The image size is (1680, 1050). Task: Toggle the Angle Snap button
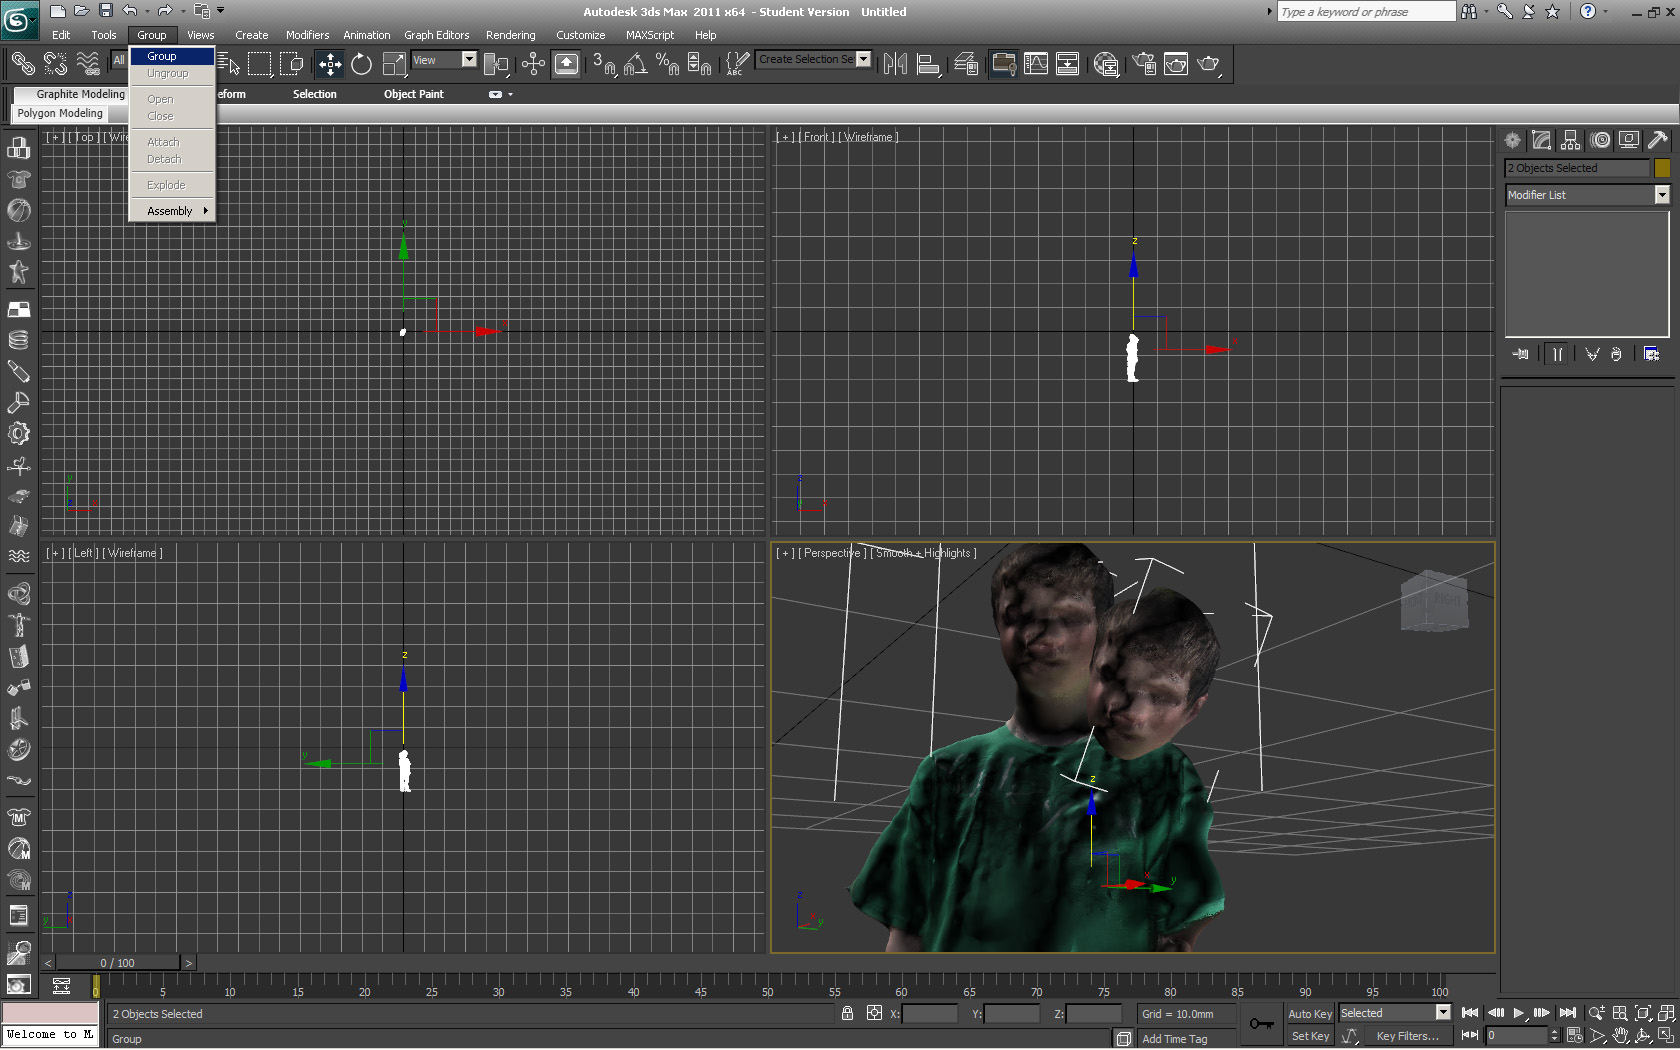636,64
